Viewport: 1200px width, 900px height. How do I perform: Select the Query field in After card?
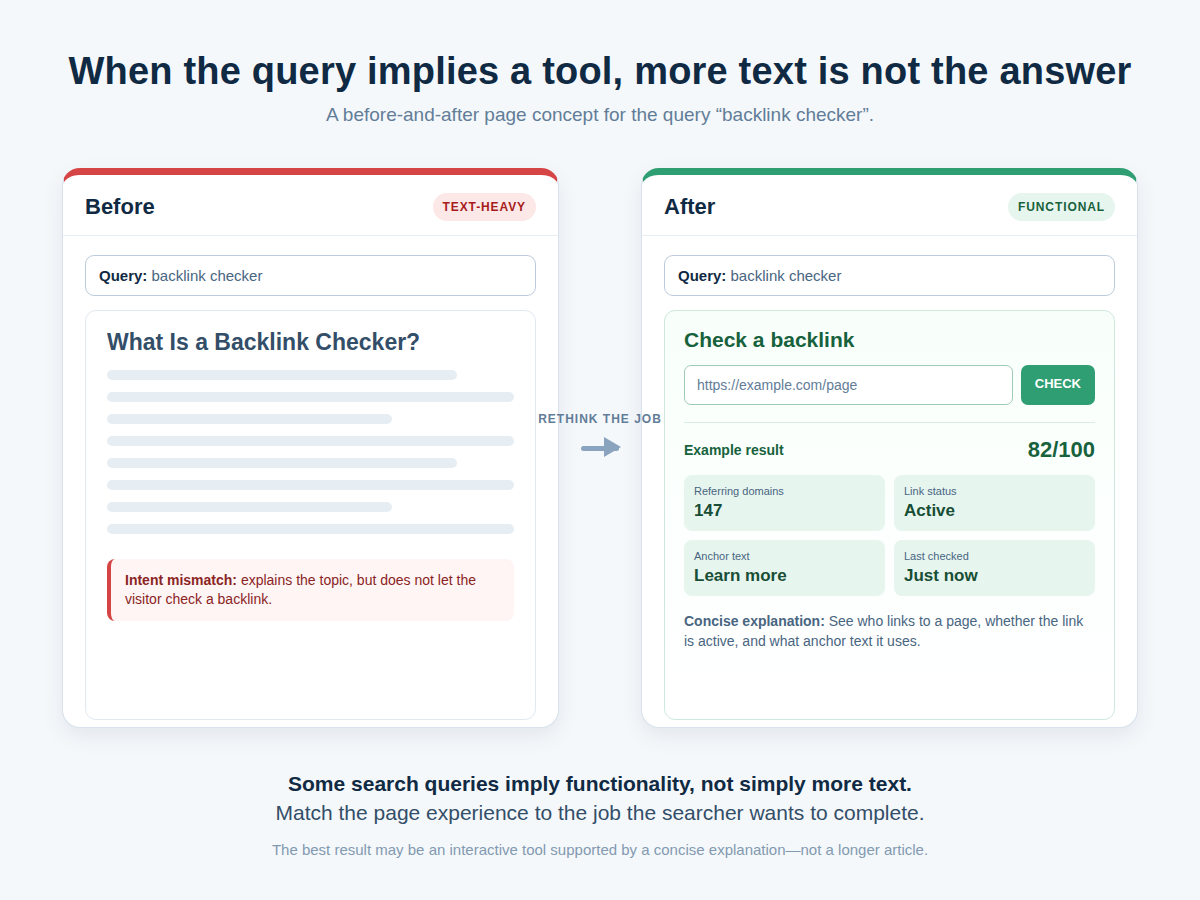point(889,276)
